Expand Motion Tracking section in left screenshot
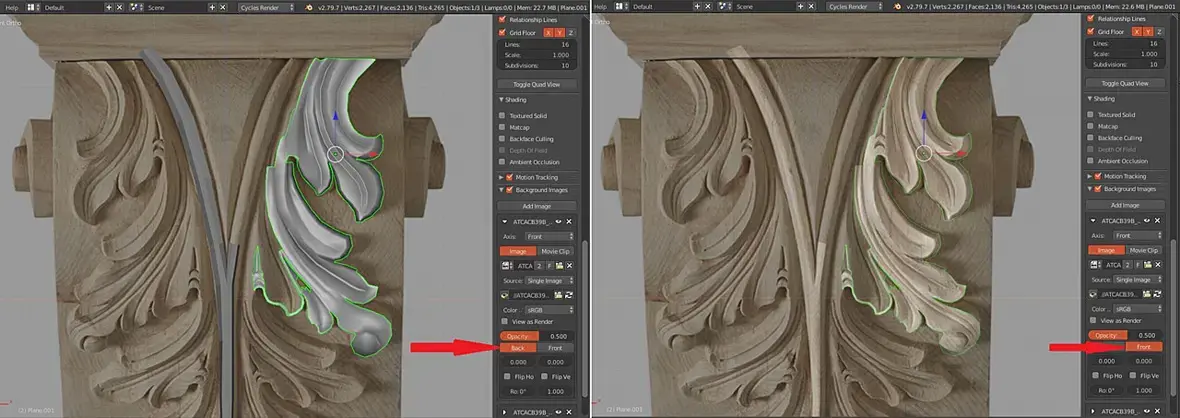The width and height of the screenshot is (1180, 418). pyautogui.click(x=500, y=177)
